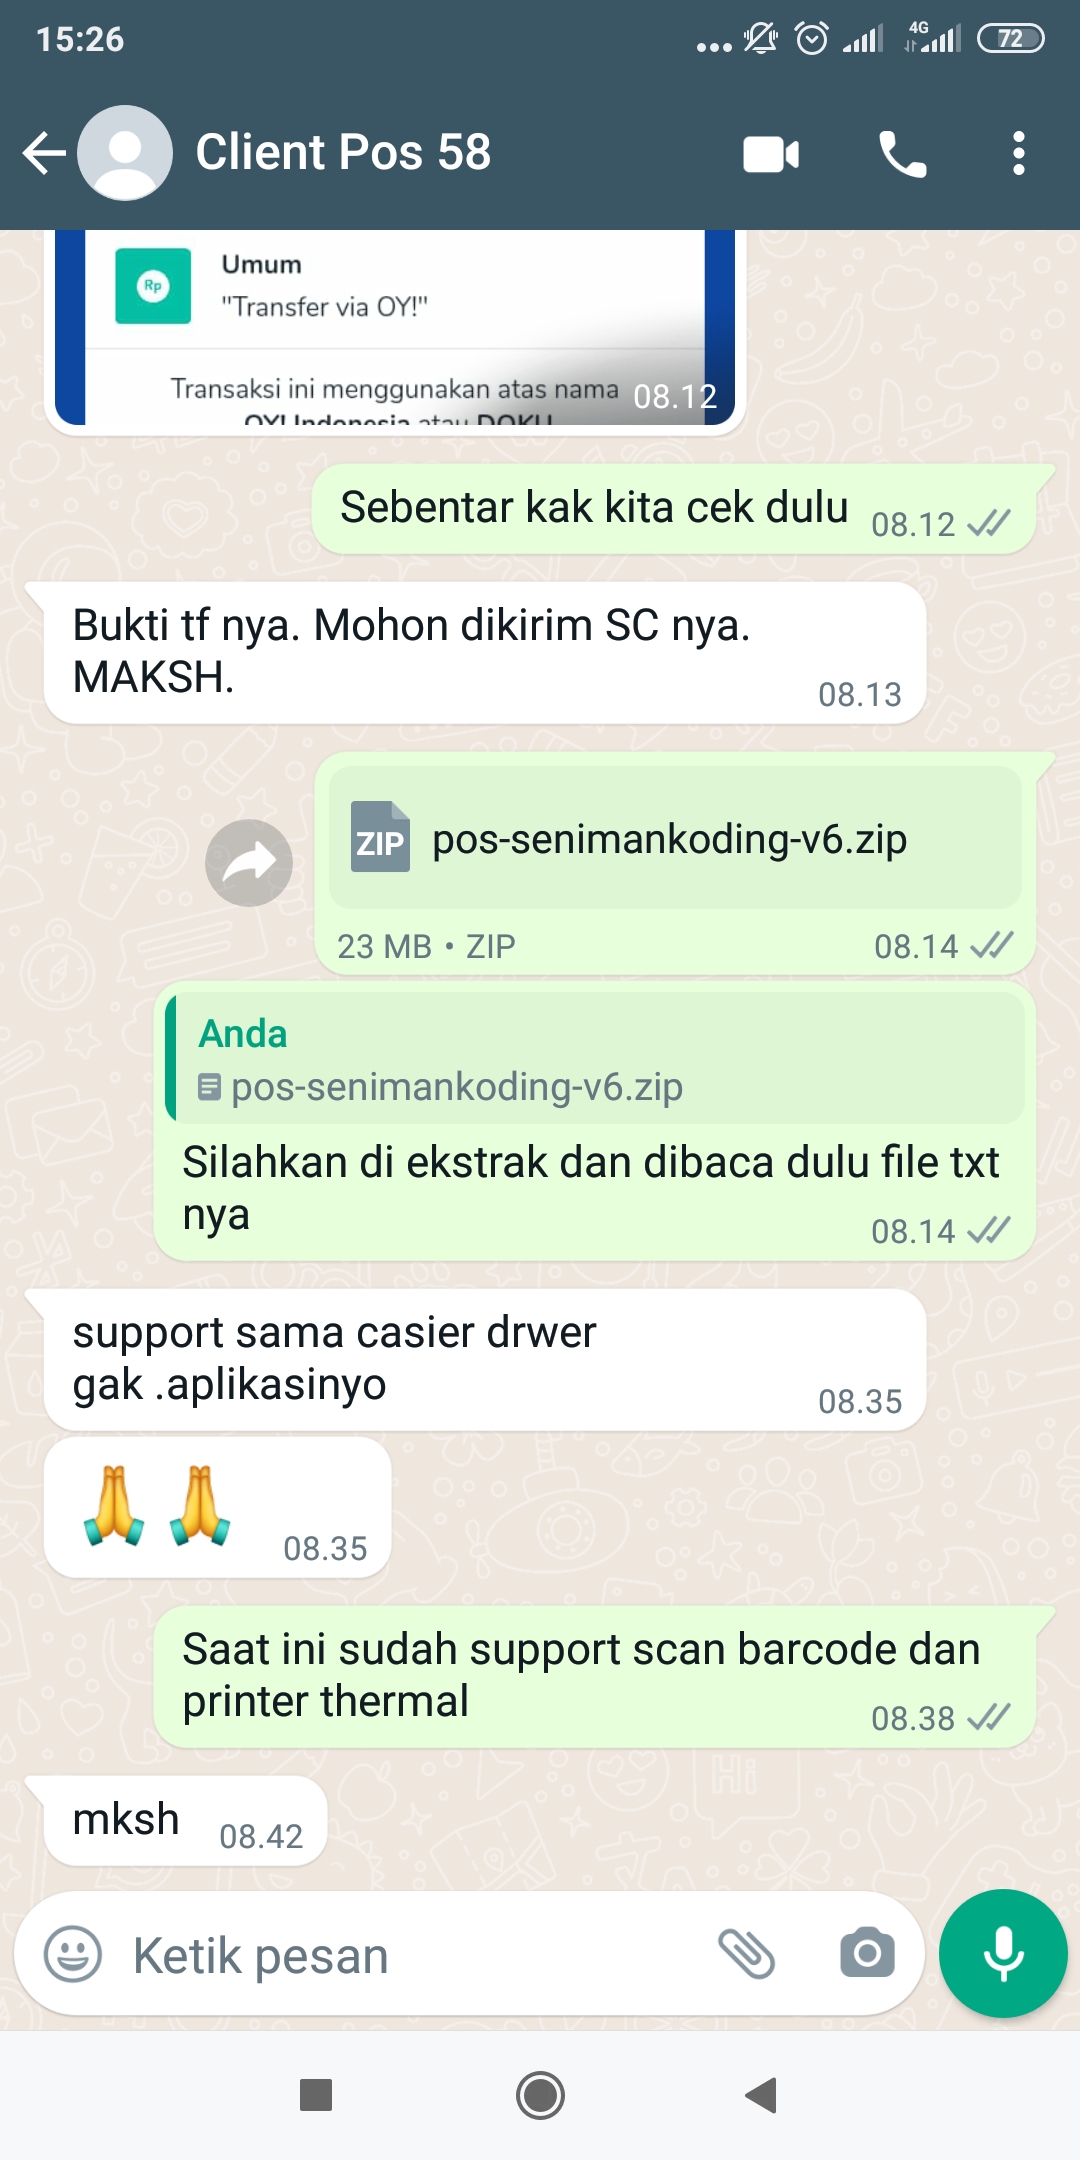Image resolution: width=1080 pixels, height=2160 pixels.
Task: Open the three-dot overflow menu
Action: 1018,153
